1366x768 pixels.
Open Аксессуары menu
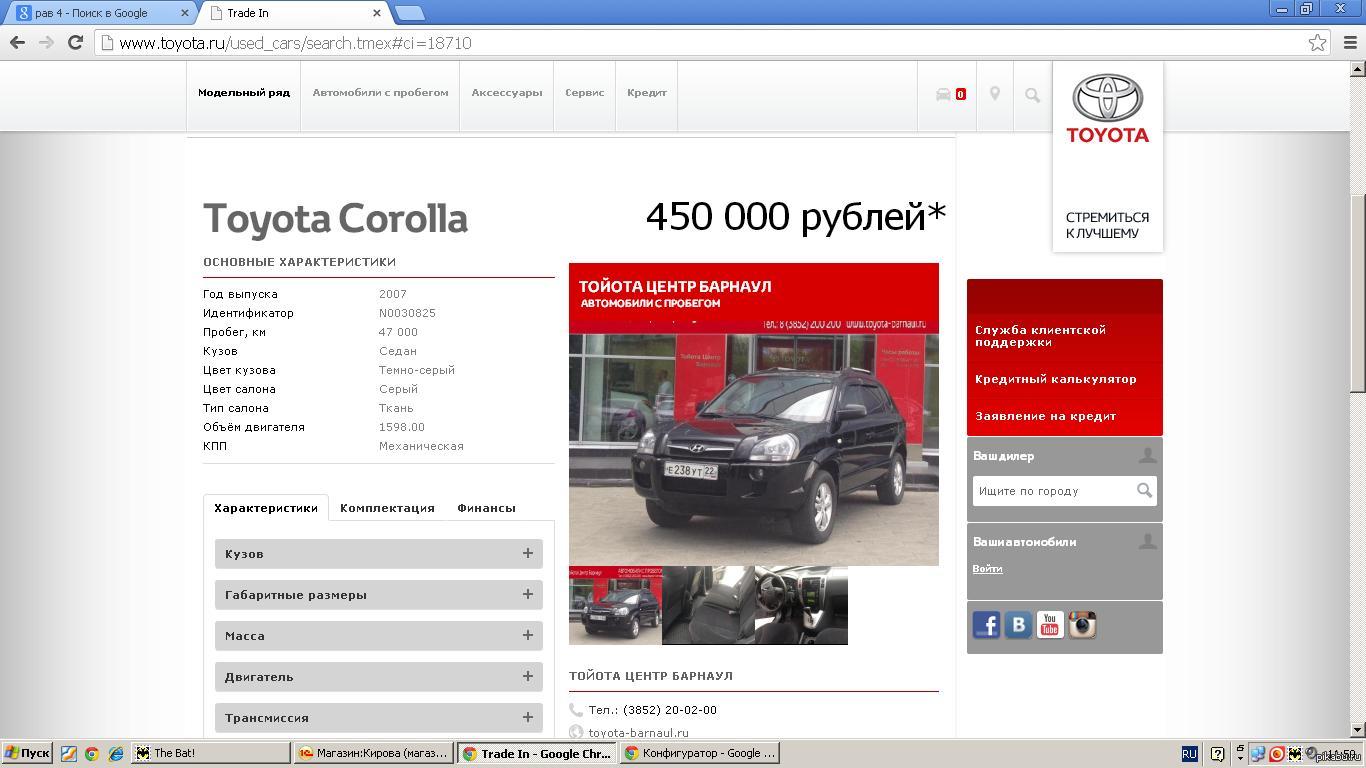point(507,93)
